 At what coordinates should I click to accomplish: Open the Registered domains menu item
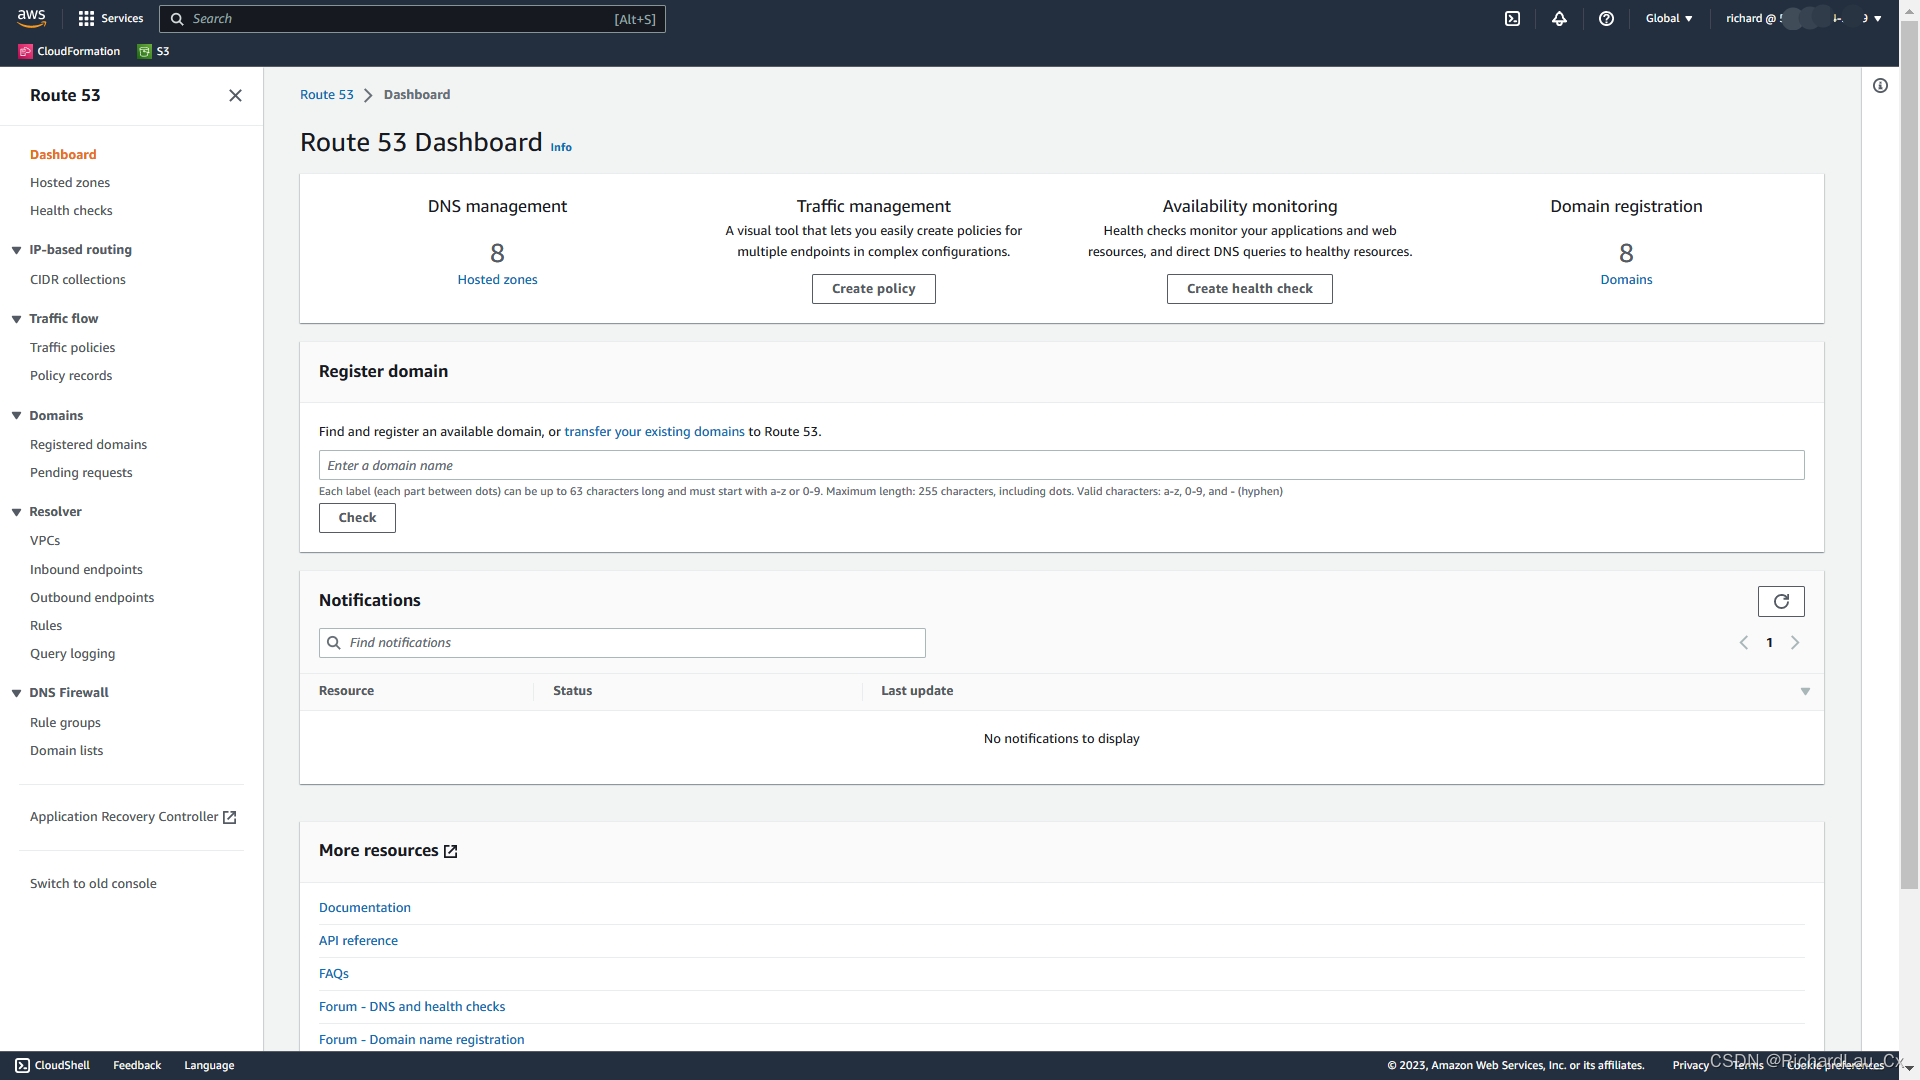88,443
